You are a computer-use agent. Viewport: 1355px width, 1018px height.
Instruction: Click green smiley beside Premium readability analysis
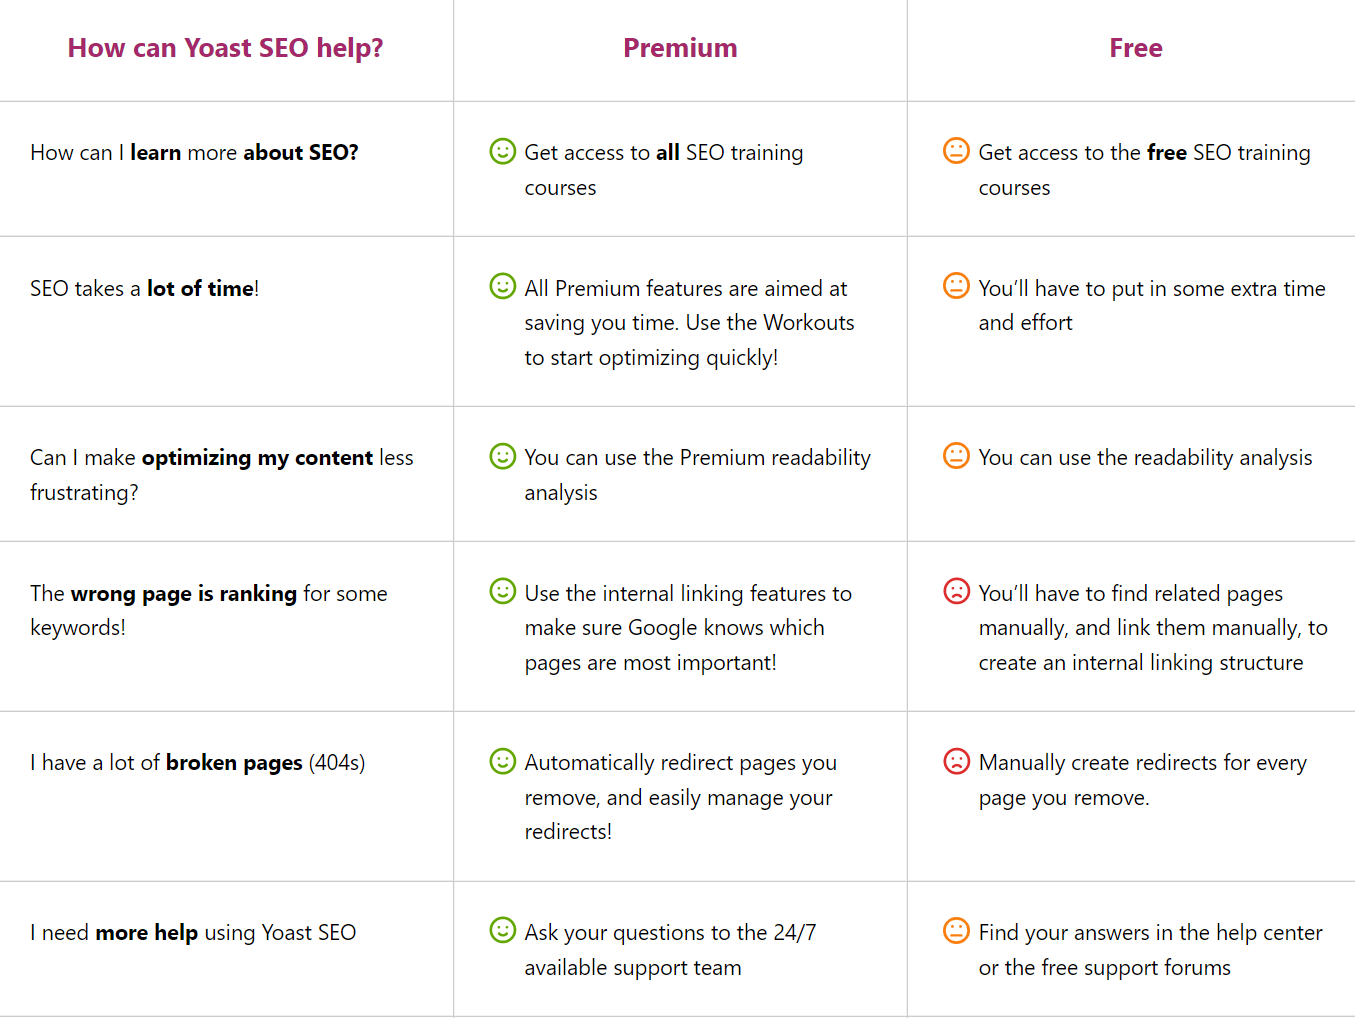[x=502, y=456]
